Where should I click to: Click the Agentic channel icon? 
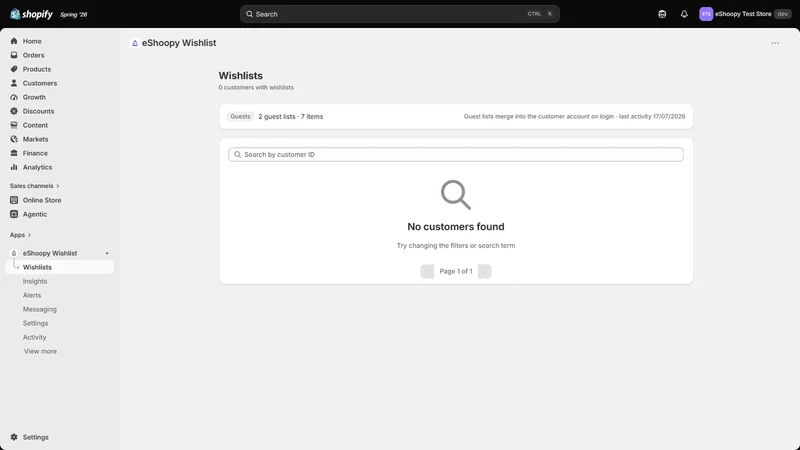[x=14, y=214]
